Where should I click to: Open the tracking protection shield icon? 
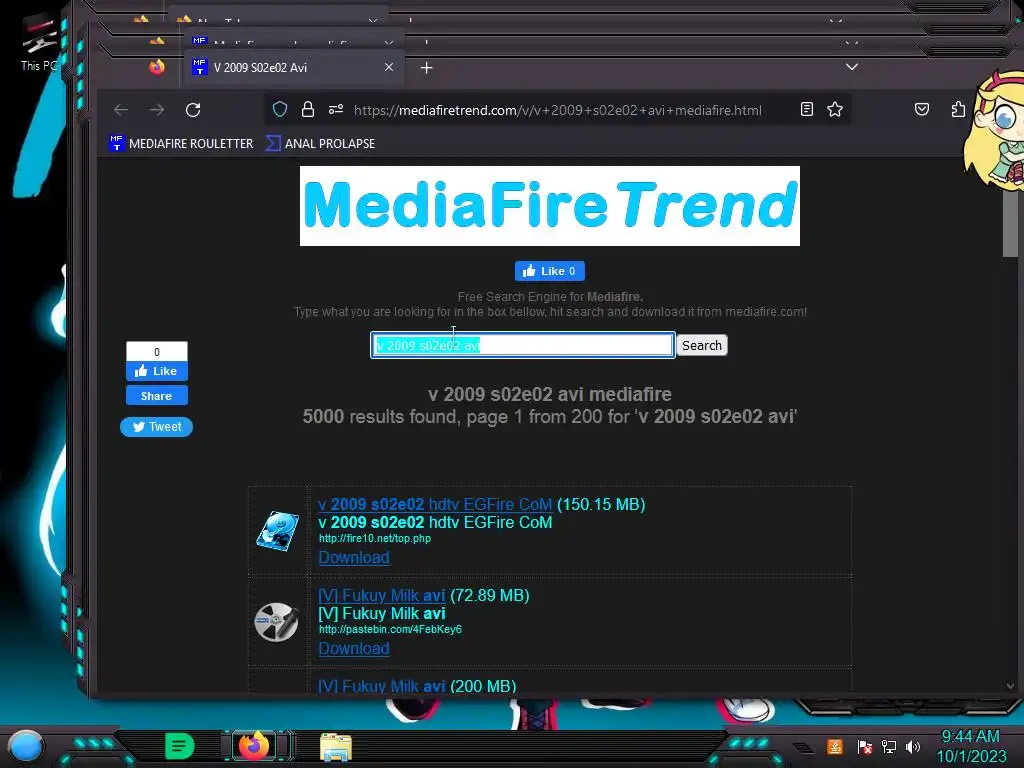pyautogui.click(x=280, y=109)
